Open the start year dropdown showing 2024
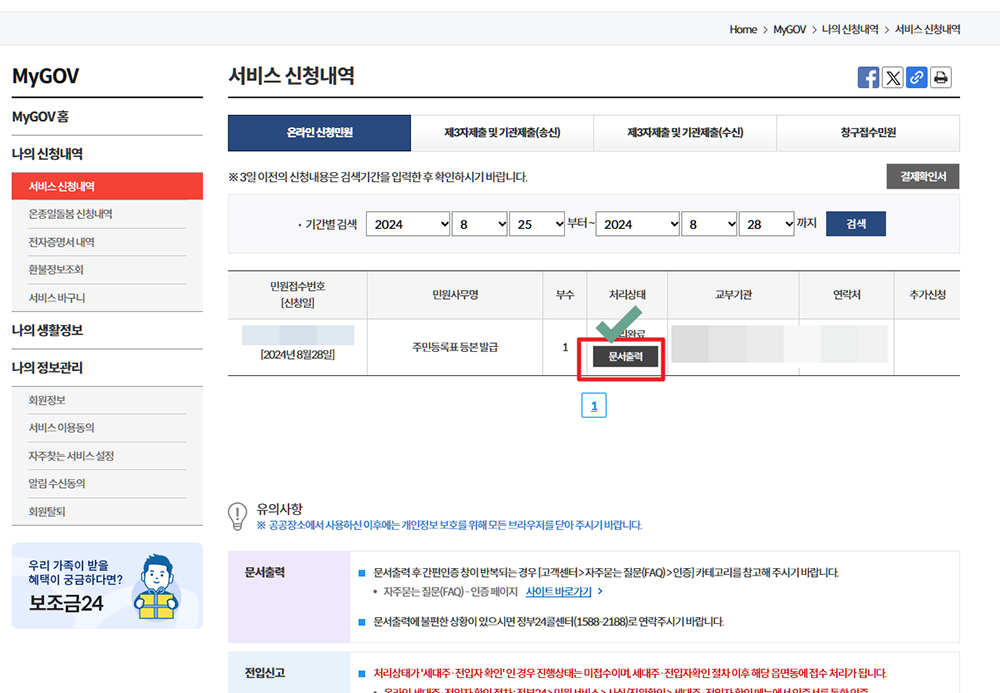The image size is (1000, 693). coord(407,223)
